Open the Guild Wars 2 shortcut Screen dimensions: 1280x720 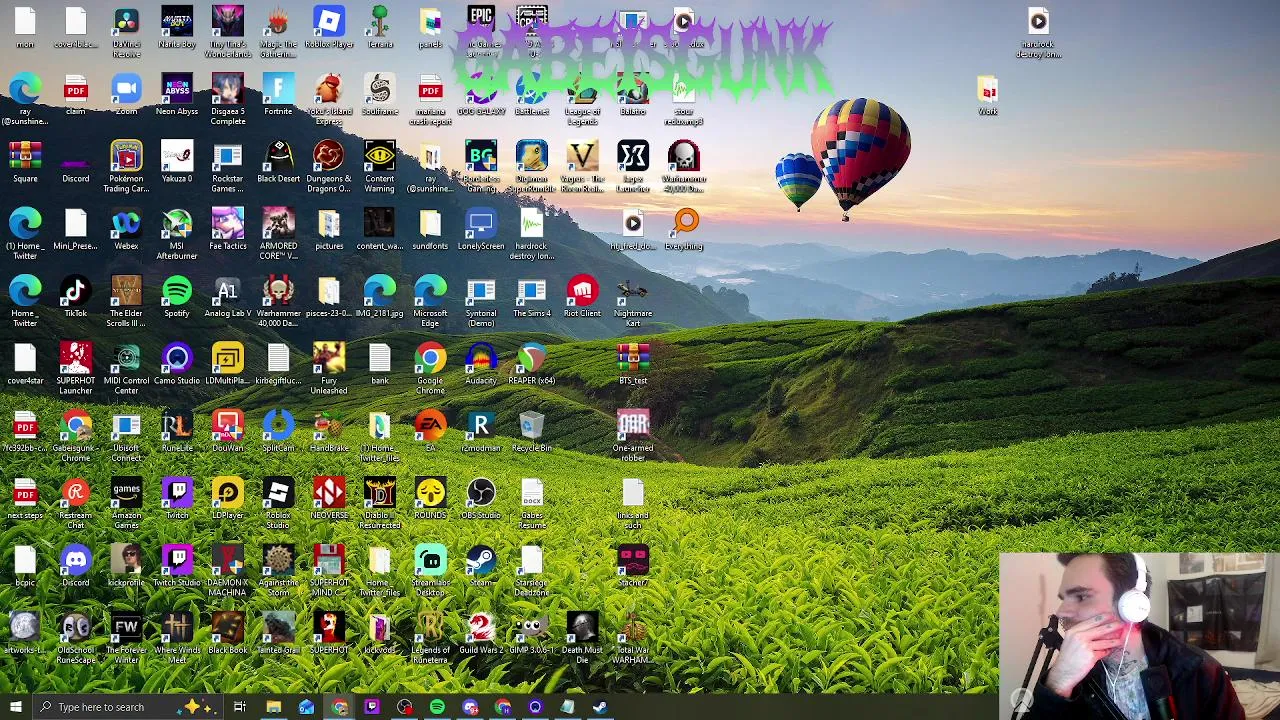click(x=481, y=634)
